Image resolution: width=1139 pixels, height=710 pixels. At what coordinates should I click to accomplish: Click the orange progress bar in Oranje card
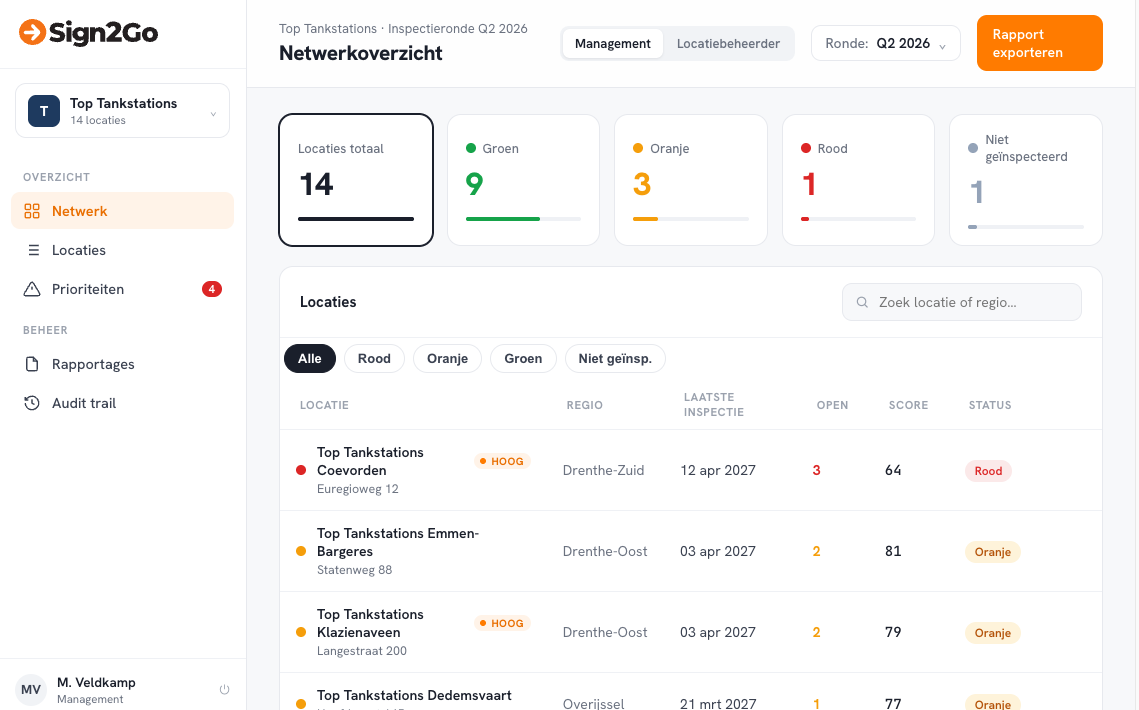coord(645,219)
